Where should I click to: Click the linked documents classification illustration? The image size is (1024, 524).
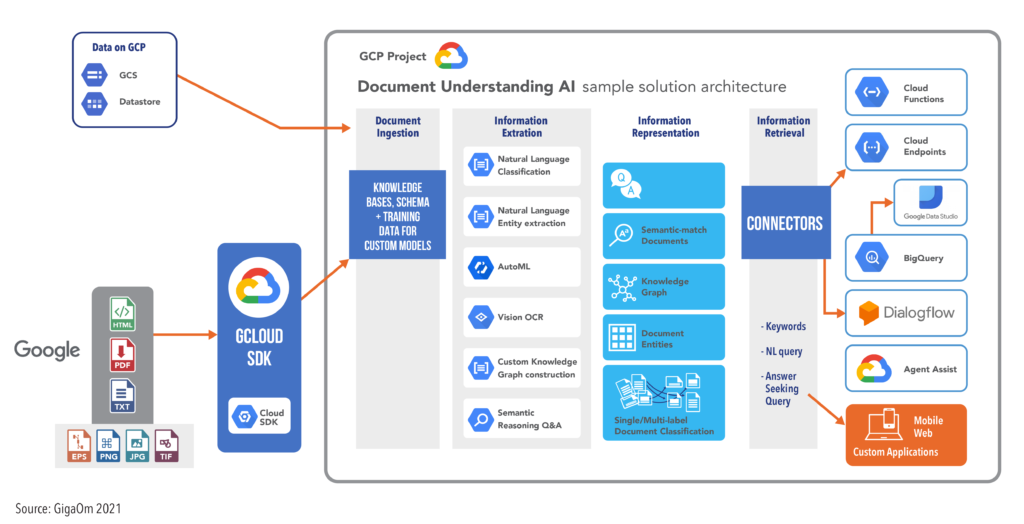tap(659, 392)
